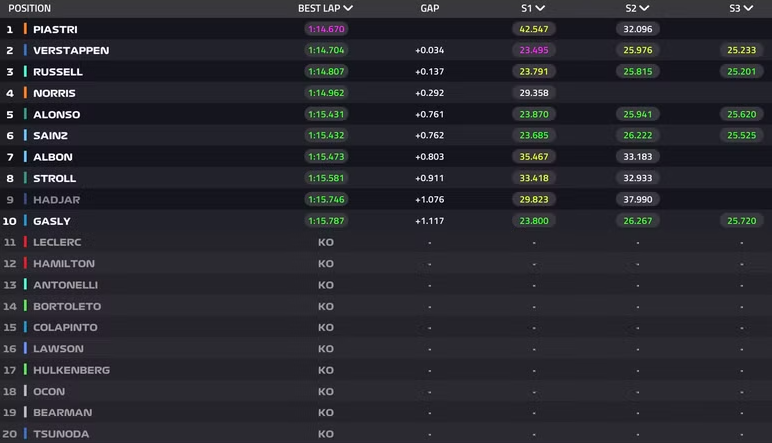The width and height of the screenshot is (772, 443).
Task: Click the POSITION column header
Action: [30, 8]
